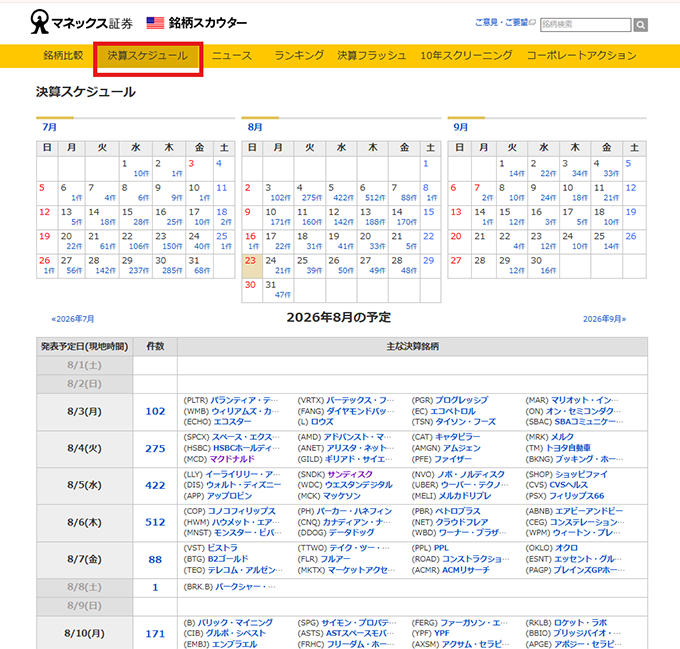Go to next month 2026年9月»
Screen dimensions: 680x649
(604, 319)
